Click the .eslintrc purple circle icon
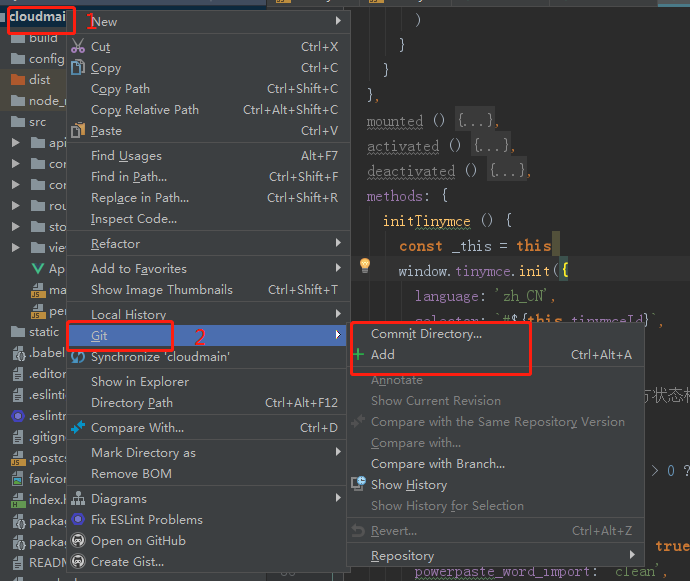Screen dimensions: 690x581 (18, 416)
